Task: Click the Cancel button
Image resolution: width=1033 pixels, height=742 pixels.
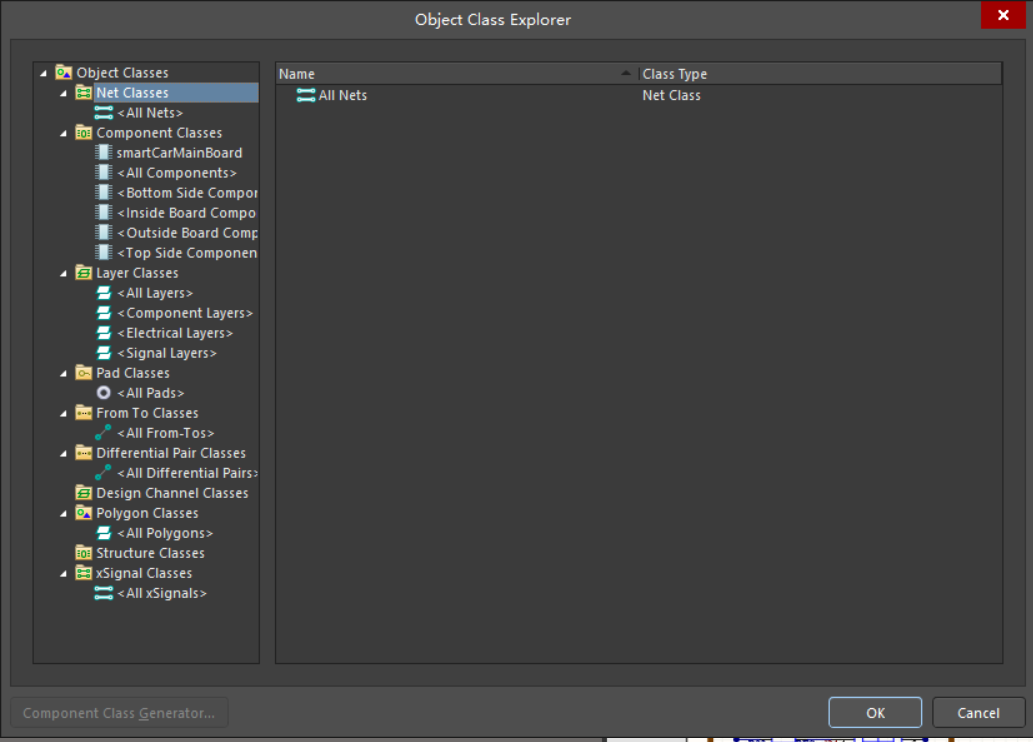Action: [978, 712]
